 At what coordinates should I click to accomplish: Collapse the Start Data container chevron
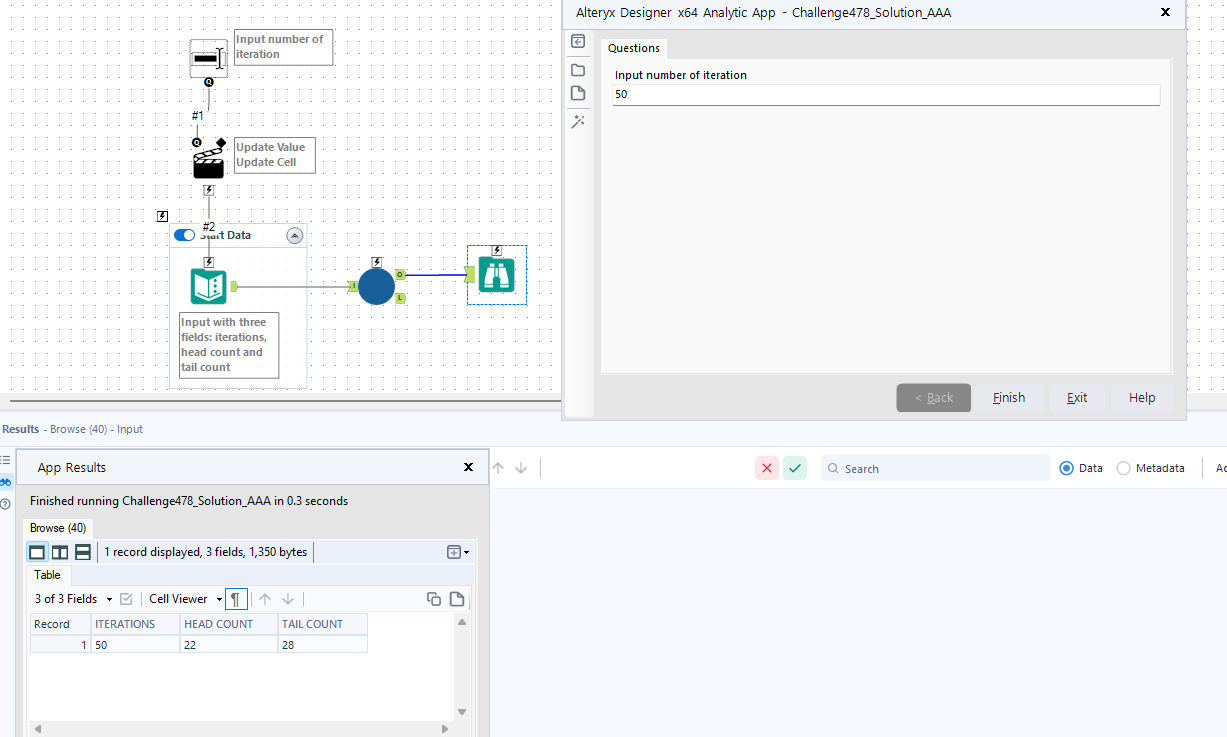point(294,235)
